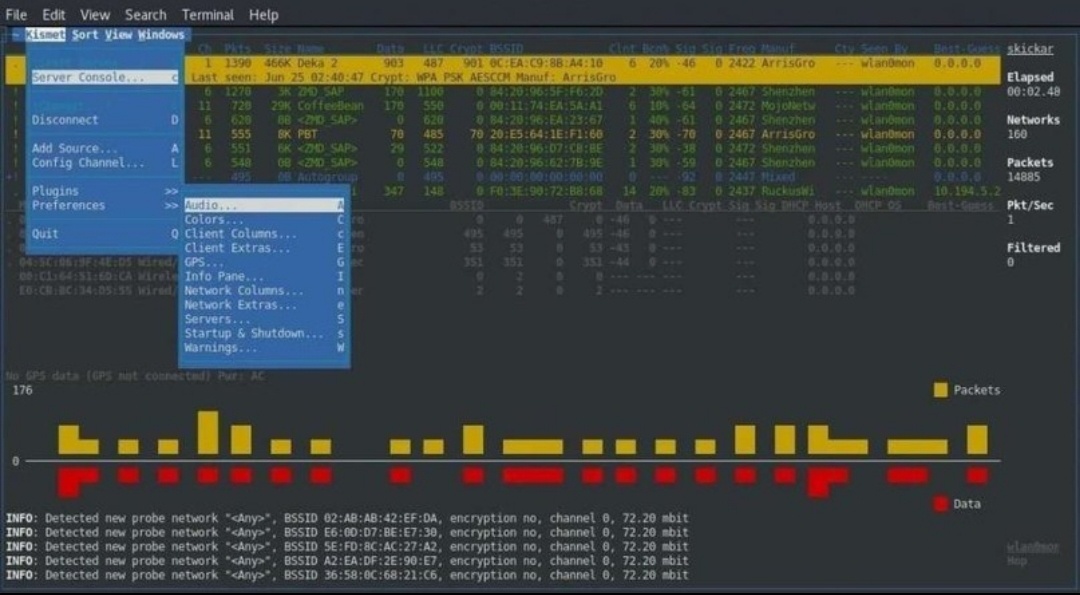The width and height of the screenshot is (1080, 595).
Task: Open Audio preferences
Action: [x=264, y=205]
